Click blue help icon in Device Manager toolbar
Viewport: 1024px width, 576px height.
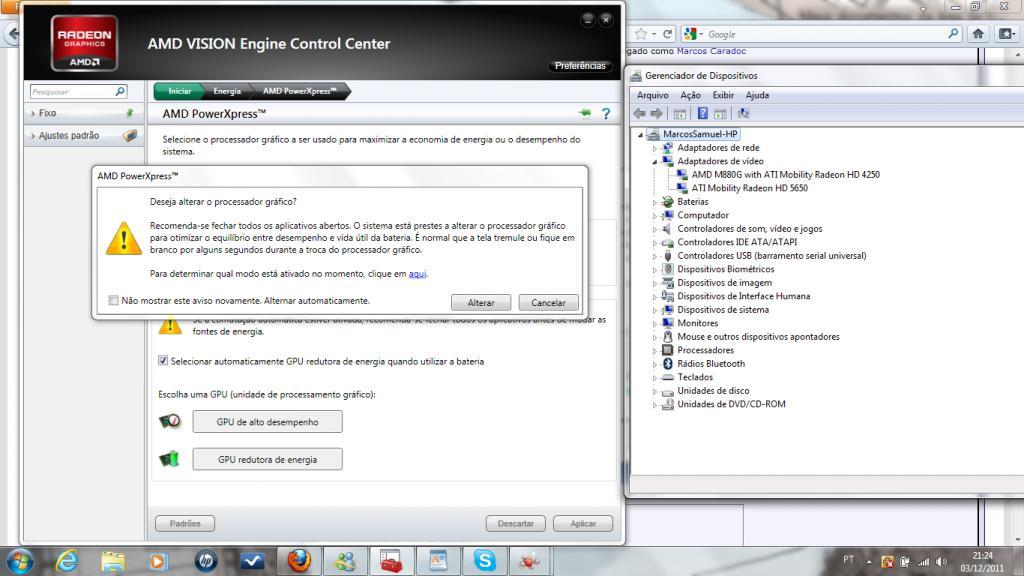(x=703, y=114)
